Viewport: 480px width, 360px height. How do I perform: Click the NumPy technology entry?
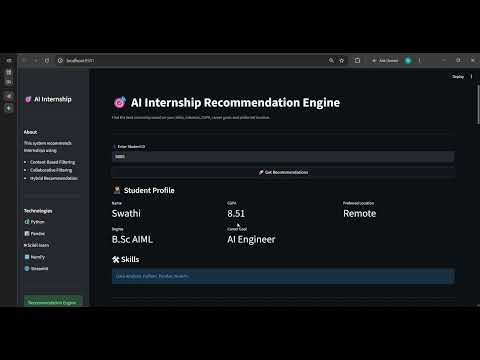point(35,257)
